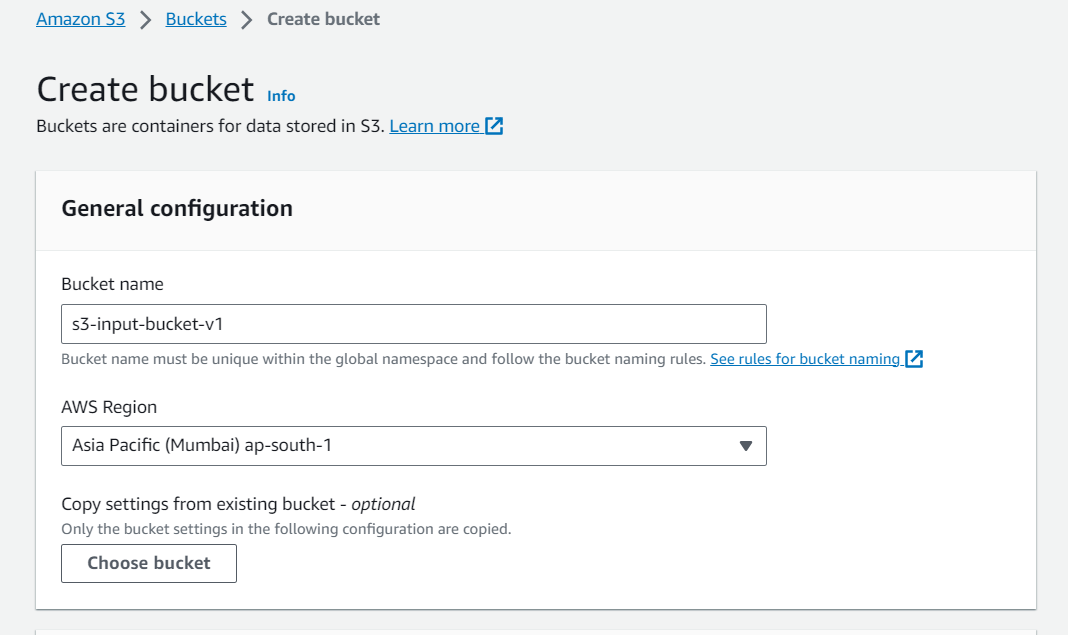The image size is (1068, 635).
Task: Go to the Buckets breadcrumb link
Action: [196, 19]
